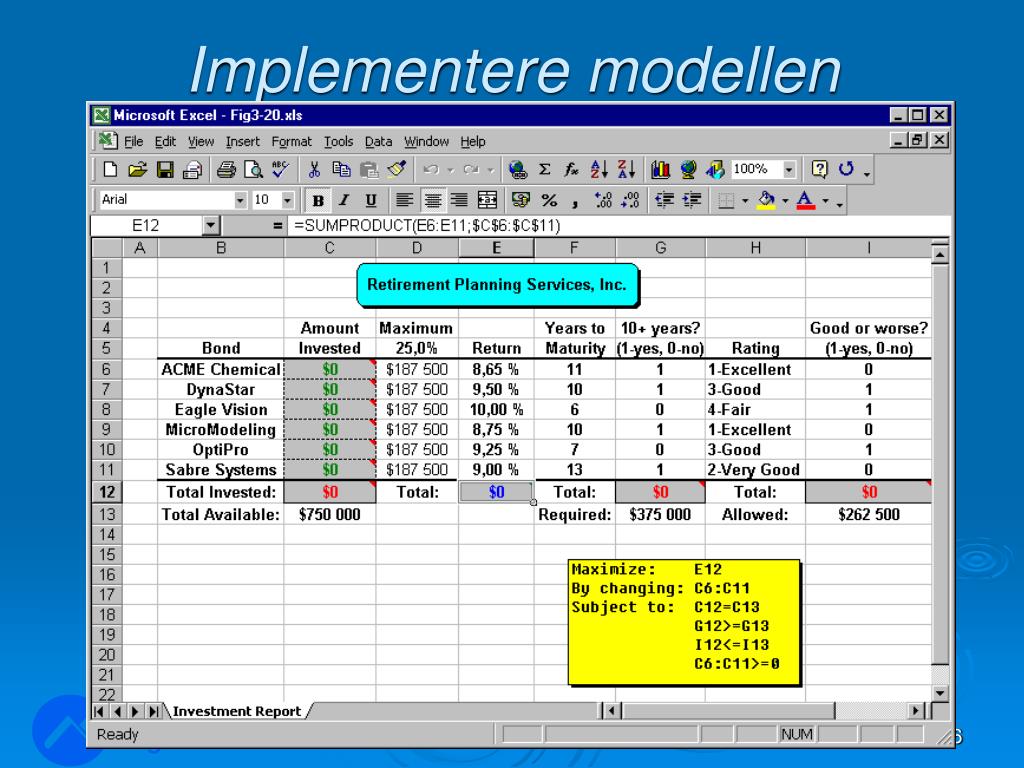Click the Redo arrow icon

pyautogui.click(x=471, y=170)
